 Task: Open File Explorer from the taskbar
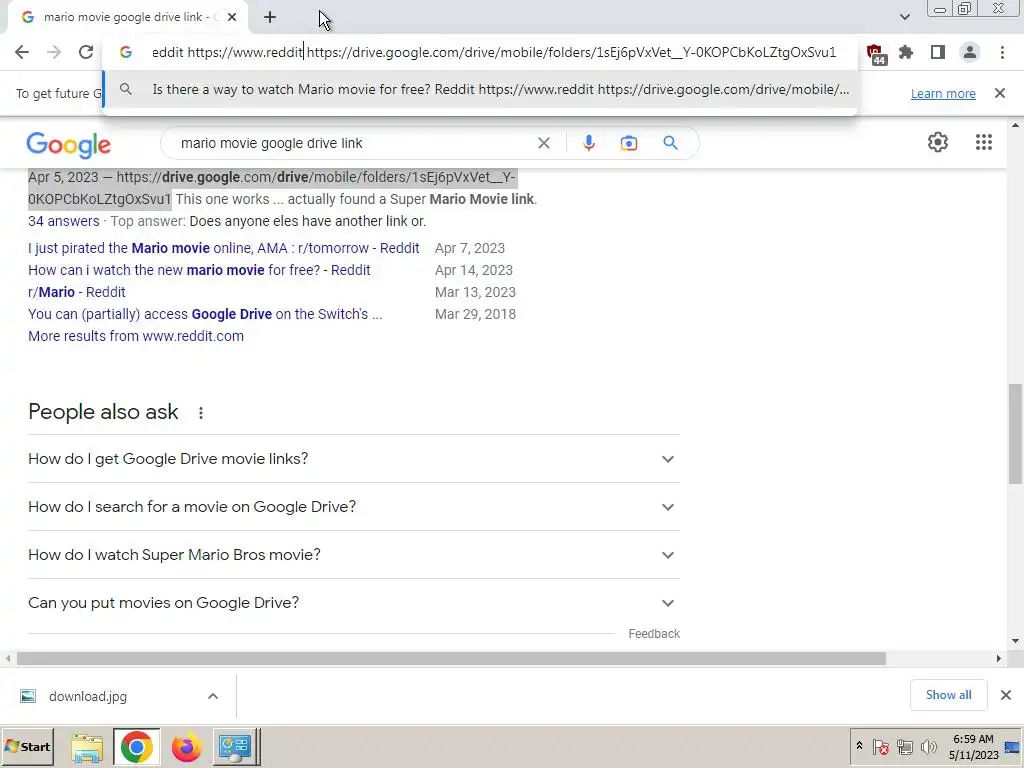point(87,748)
